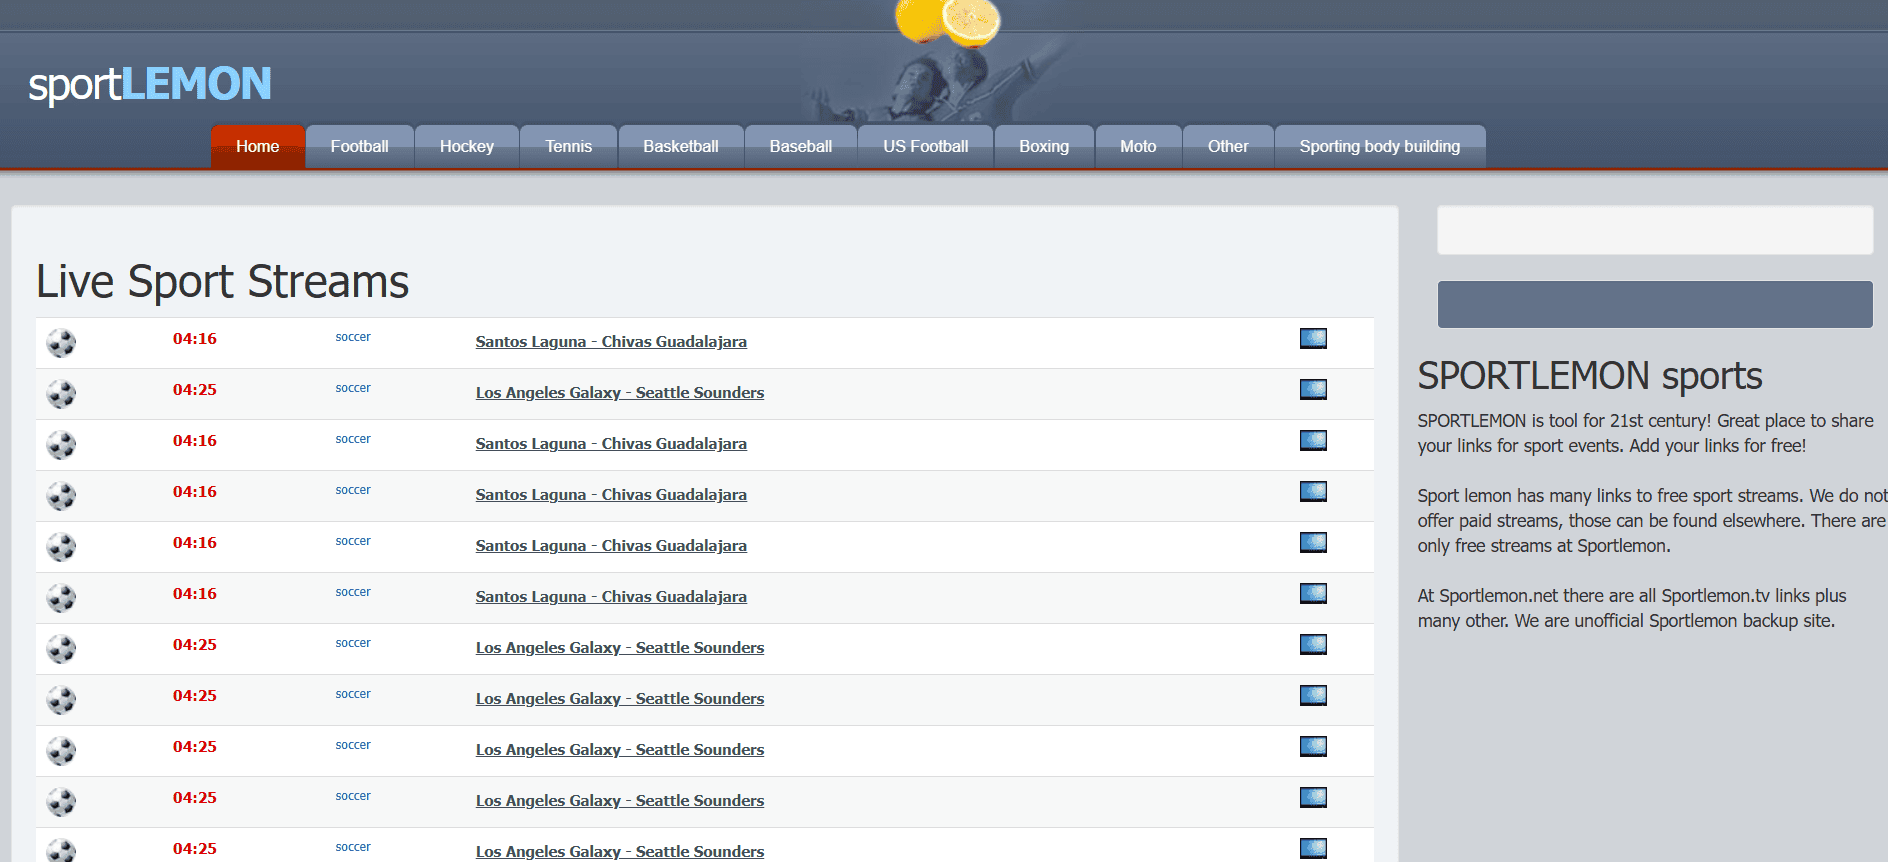1888x862 pixels.
Task: Click the soccer ball icon in the first row
Action: tap(61, 343)
